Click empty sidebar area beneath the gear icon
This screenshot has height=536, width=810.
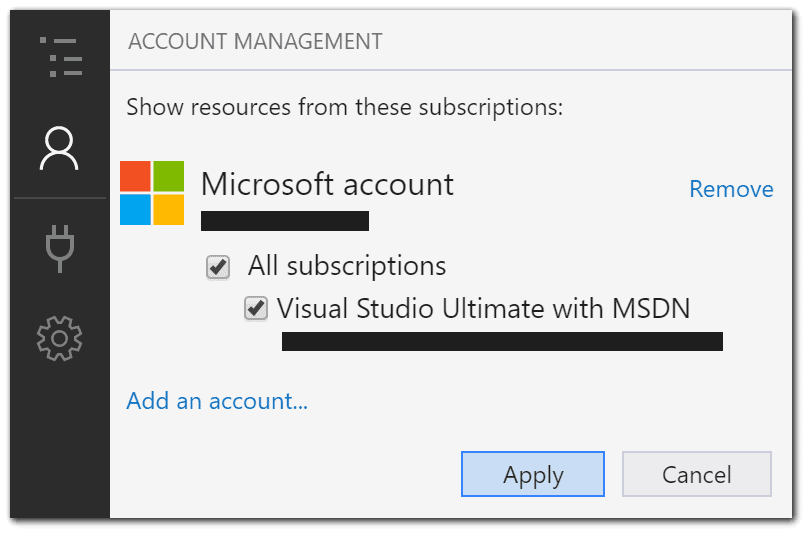click(x=59, y=440)
